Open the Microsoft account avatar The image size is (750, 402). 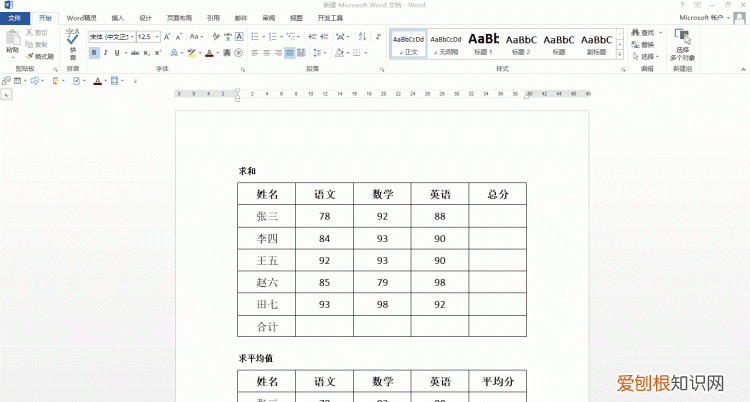pos(739,18)
